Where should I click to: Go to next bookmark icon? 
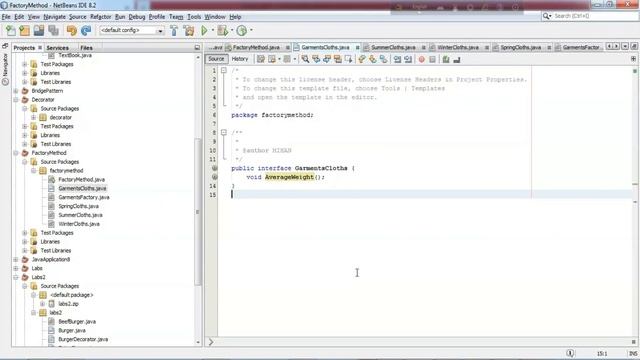coord(373,60)
